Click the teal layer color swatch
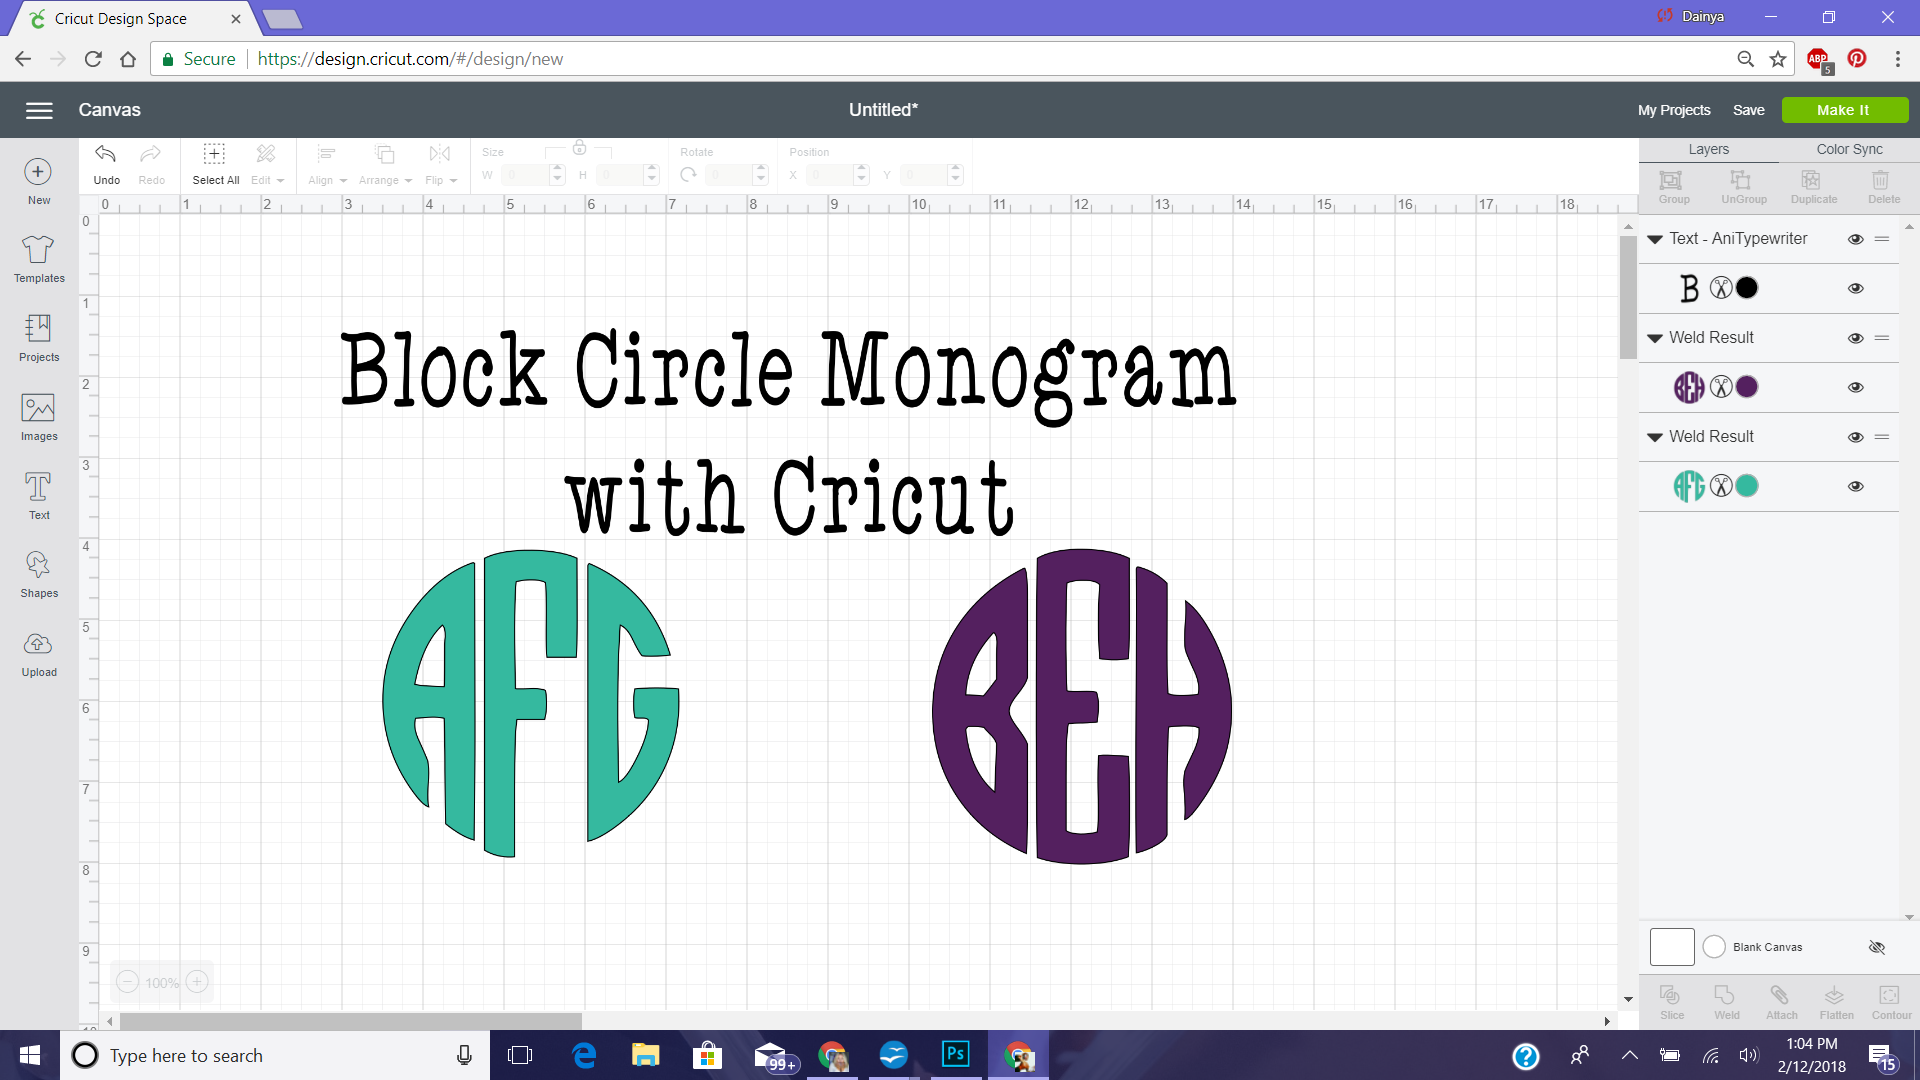This screenshot has height=1080, width=1920. click(x=1746, y=486)
